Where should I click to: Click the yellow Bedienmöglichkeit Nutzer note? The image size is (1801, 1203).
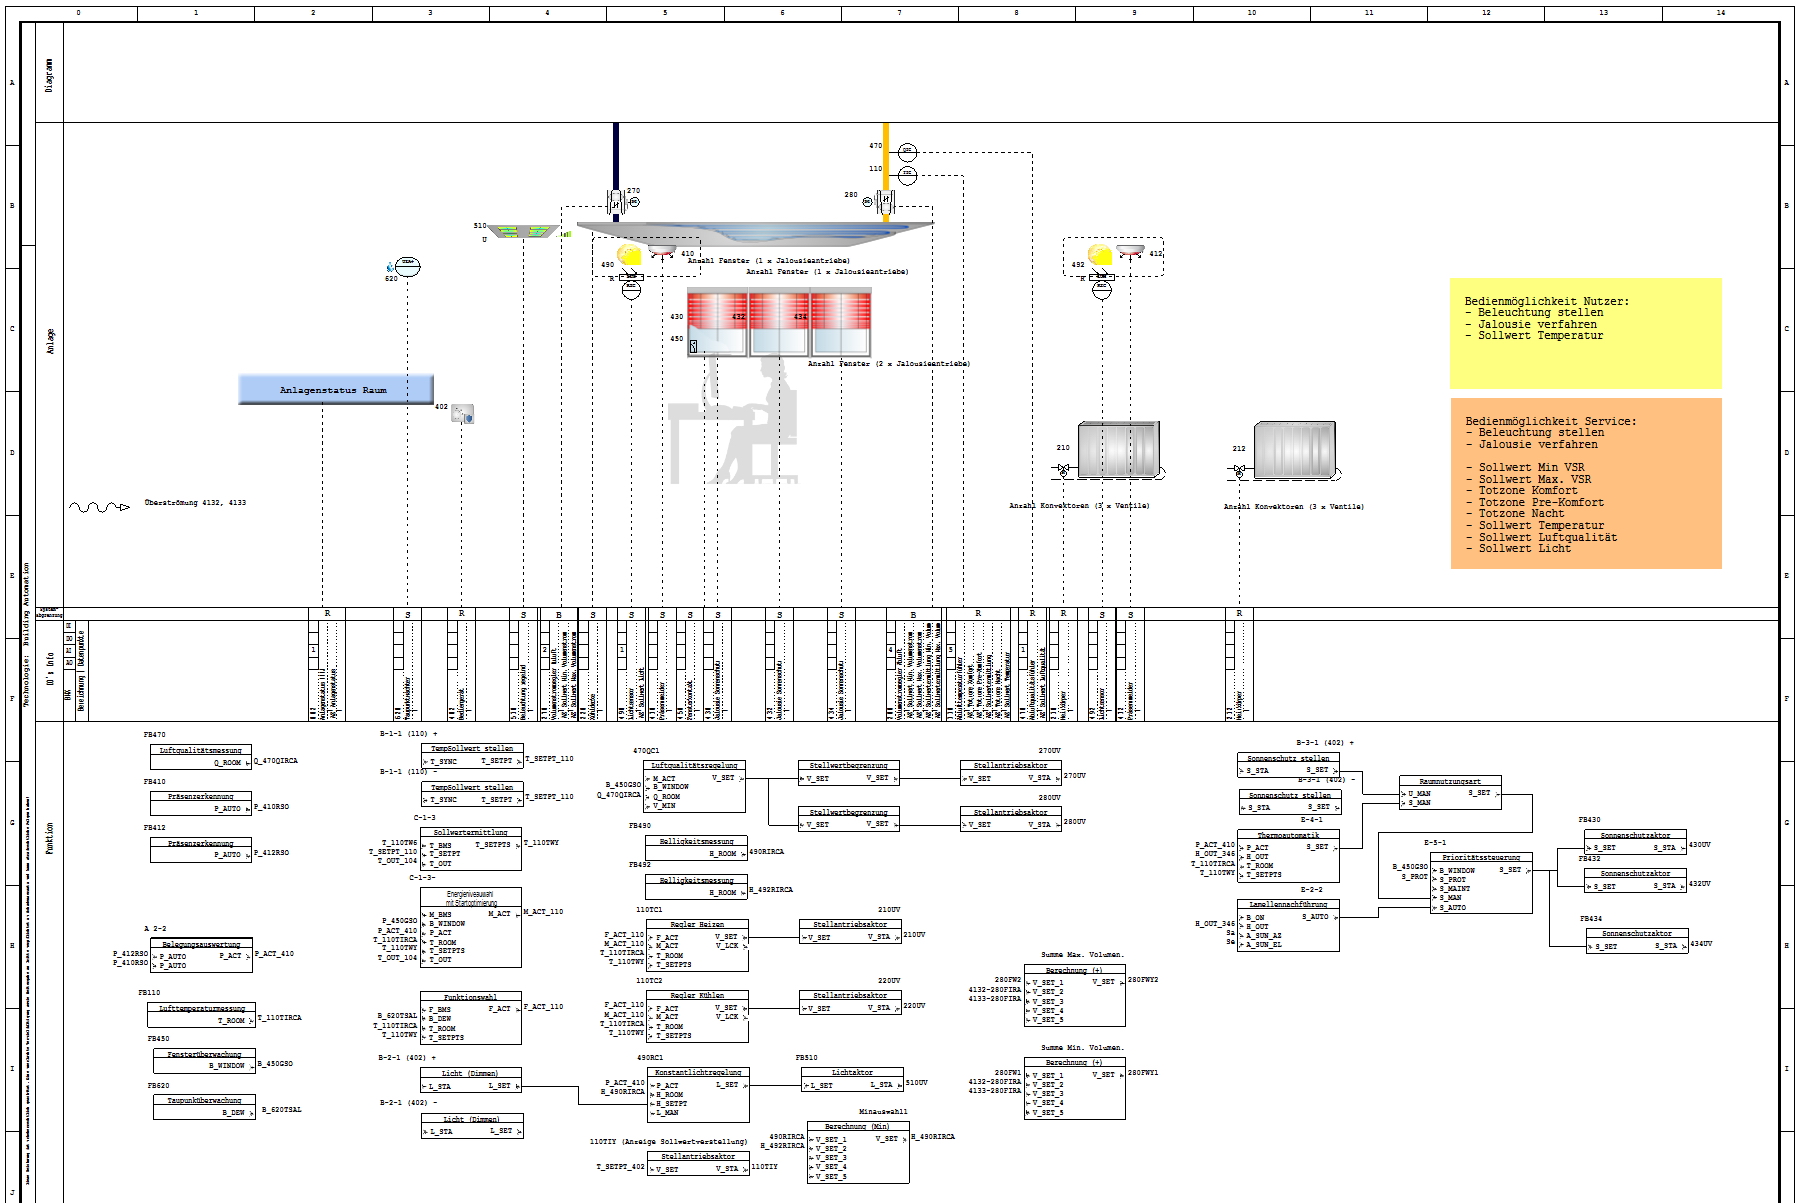[1585, 333]
